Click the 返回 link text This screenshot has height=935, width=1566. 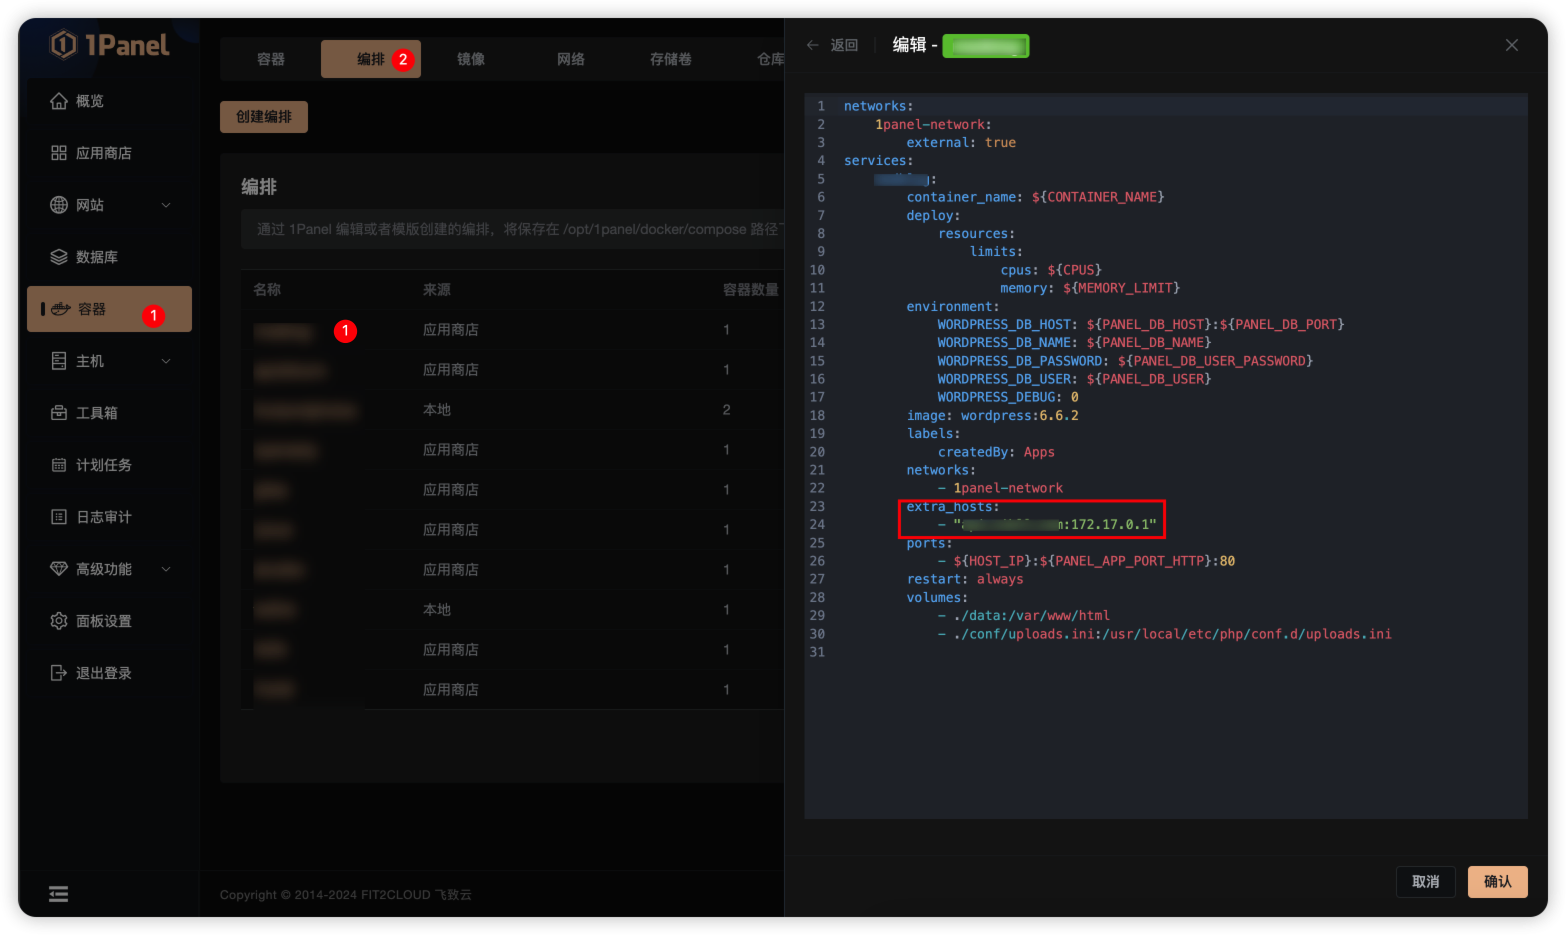(844, 45)
